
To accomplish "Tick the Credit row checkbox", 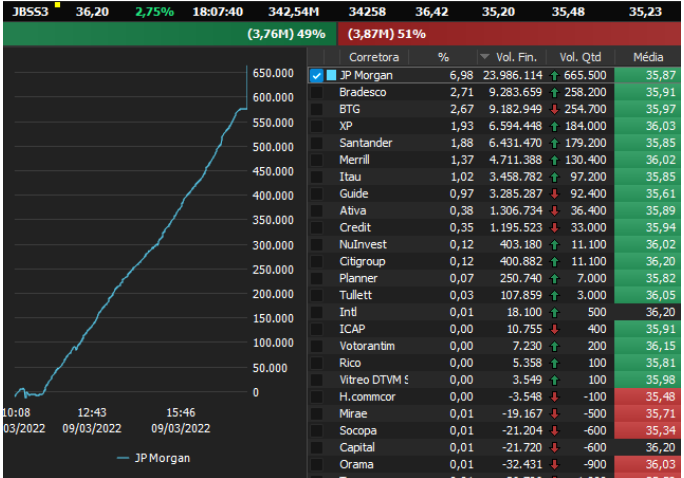I will coord(316,228).
